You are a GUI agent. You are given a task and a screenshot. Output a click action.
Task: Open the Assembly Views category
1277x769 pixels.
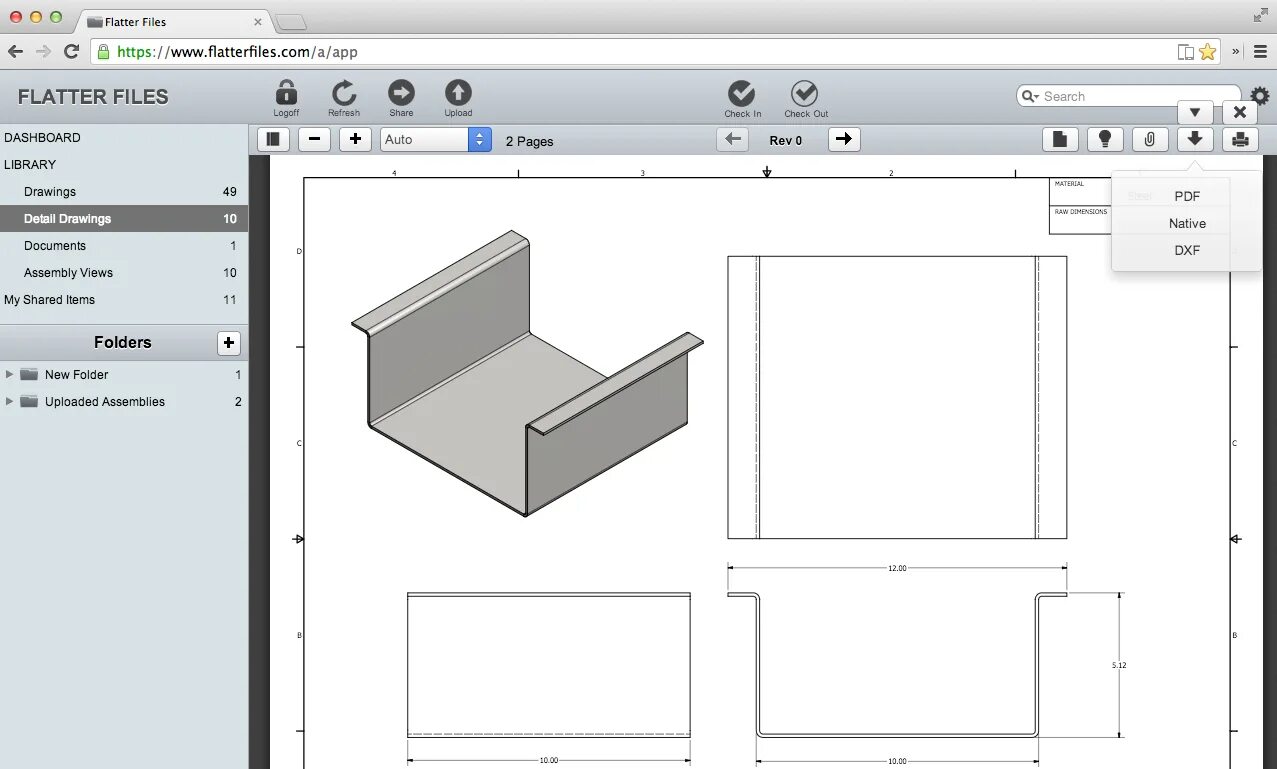tap(124, 273)
